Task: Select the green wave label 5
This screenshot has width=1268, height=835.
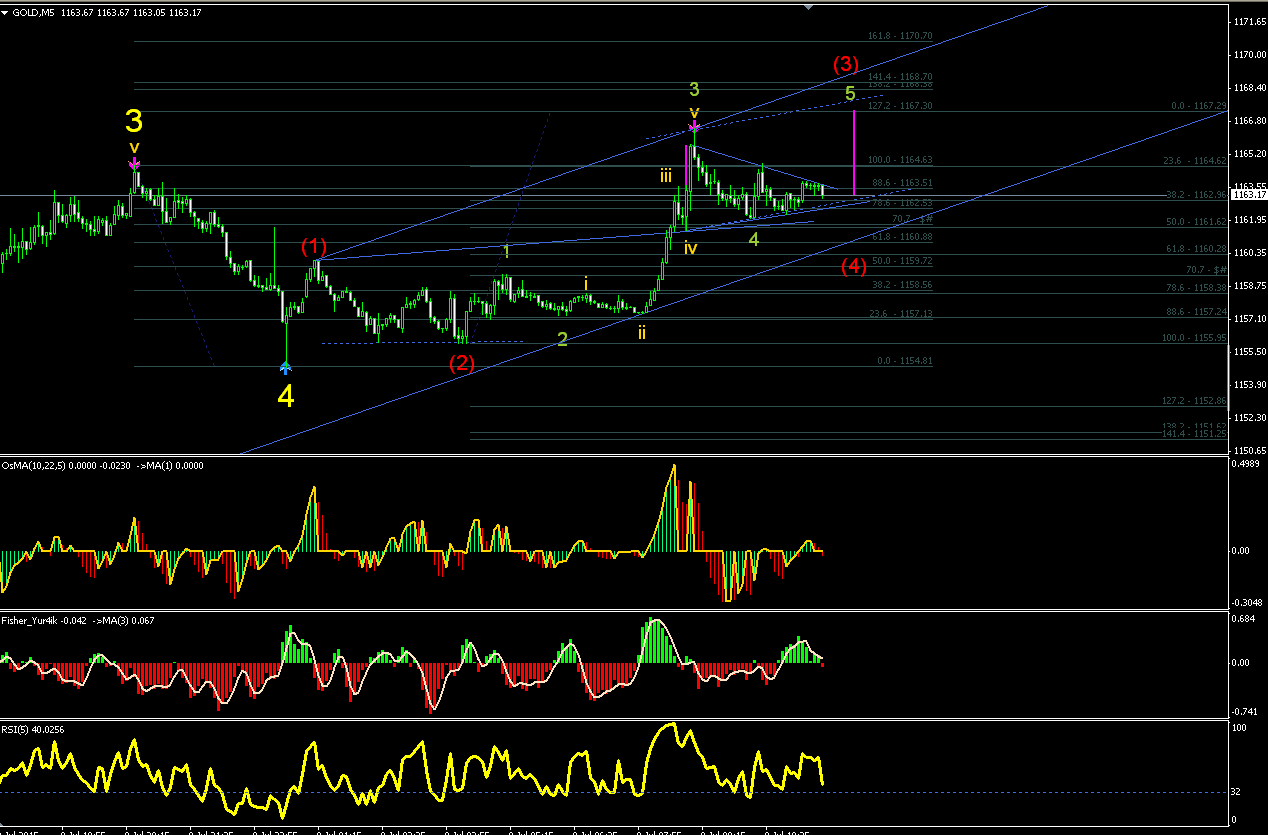Action: click(x=850, y=93)
